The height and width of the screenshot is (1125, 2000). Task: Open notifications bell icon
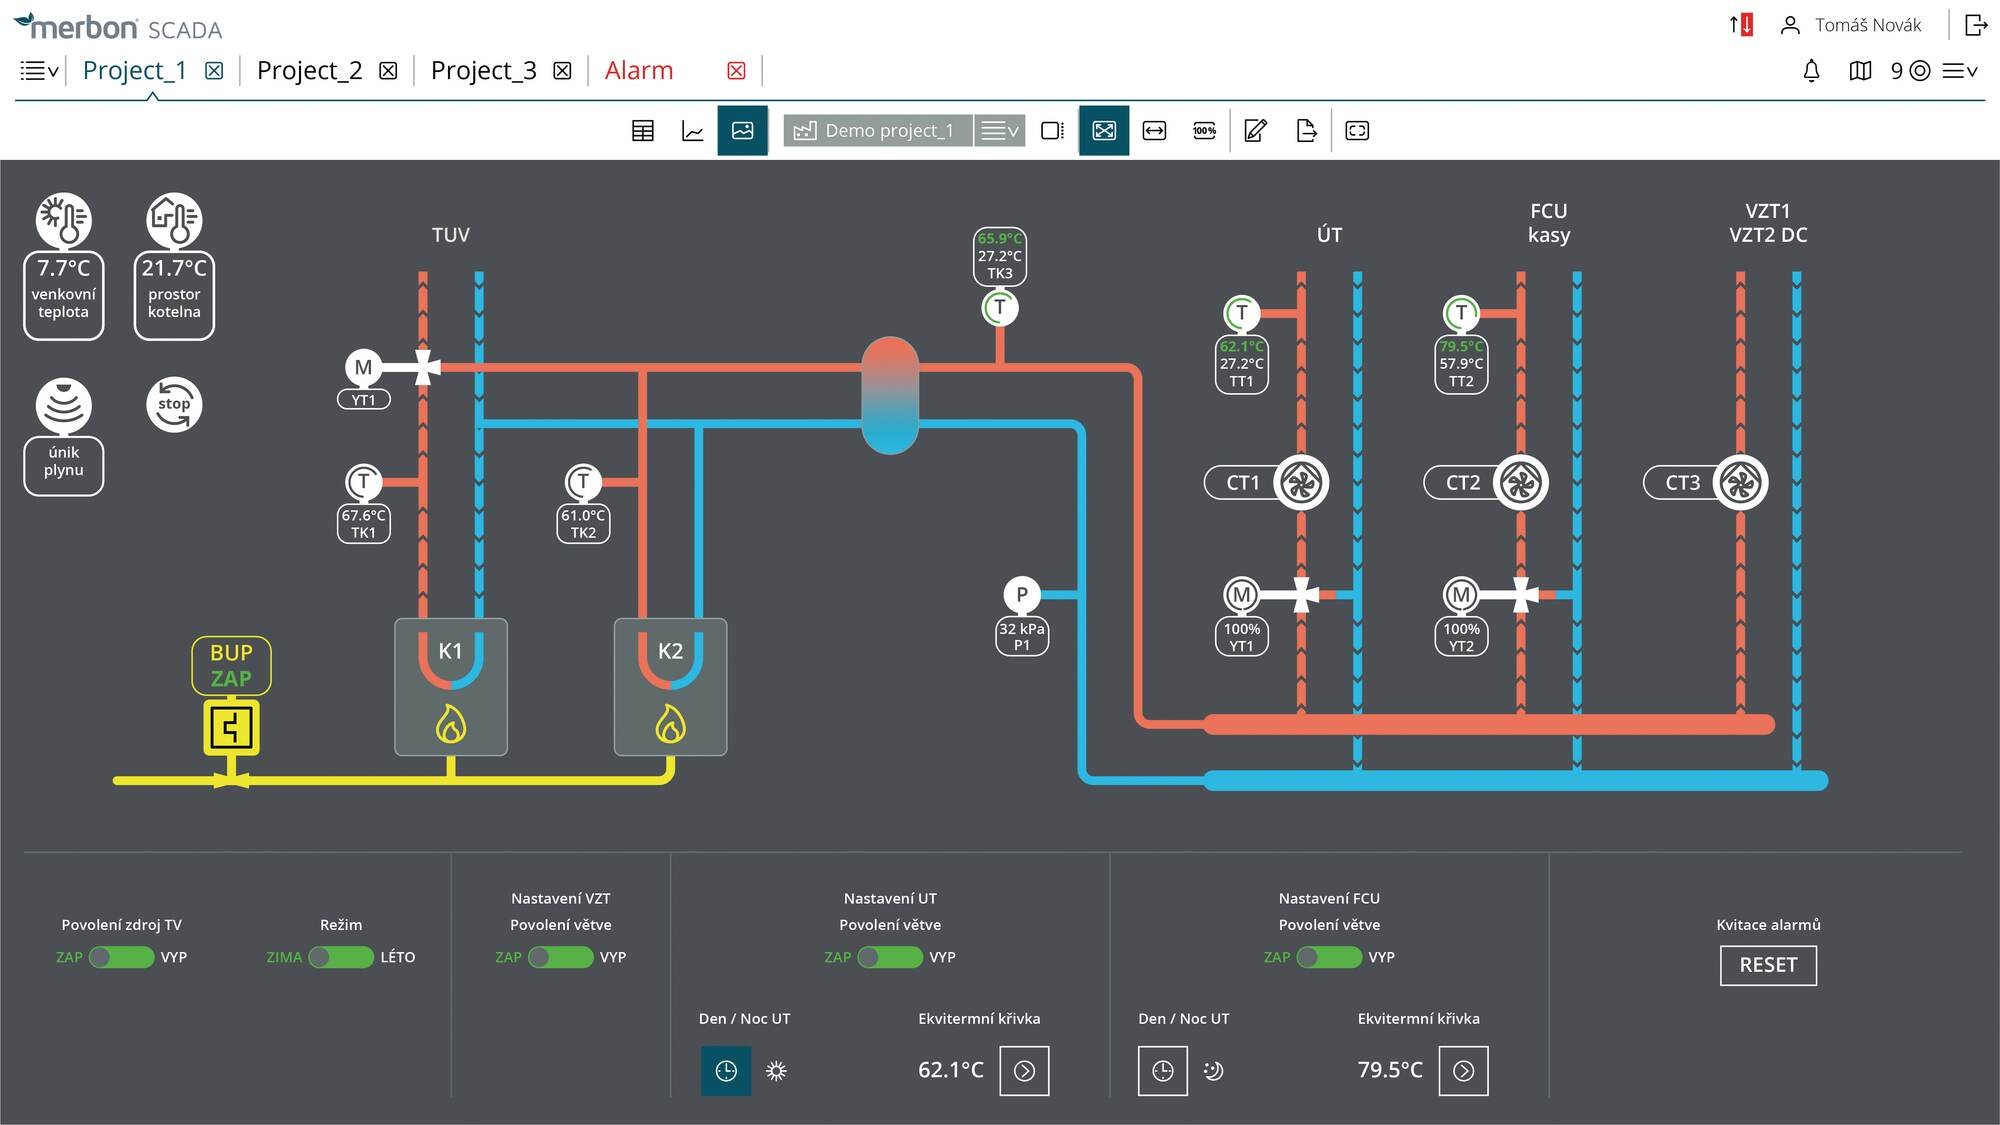point(1811,71)
